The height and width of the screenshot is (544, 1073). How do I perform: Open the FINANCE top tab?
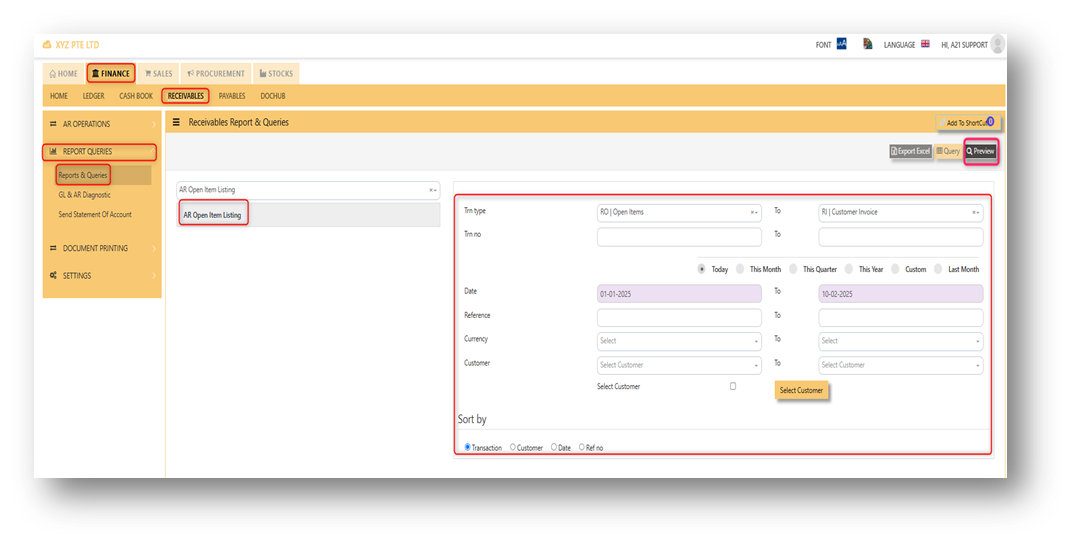click(x=111, y=73)
